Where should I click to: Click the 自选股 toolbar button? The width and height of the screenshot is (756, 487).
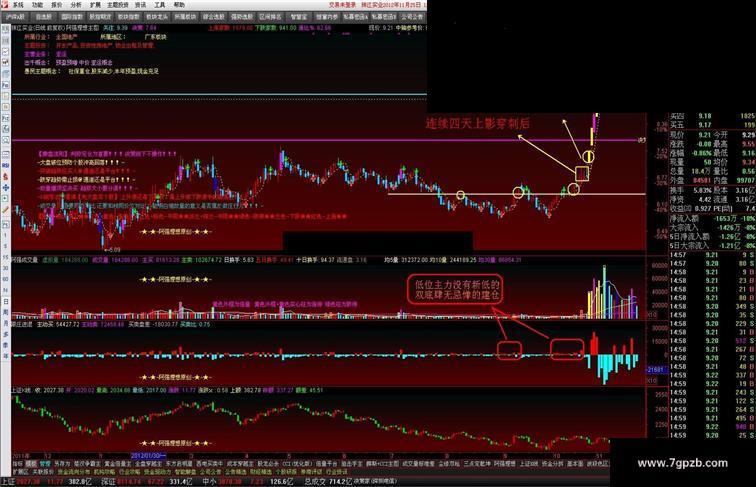point(43,17)
